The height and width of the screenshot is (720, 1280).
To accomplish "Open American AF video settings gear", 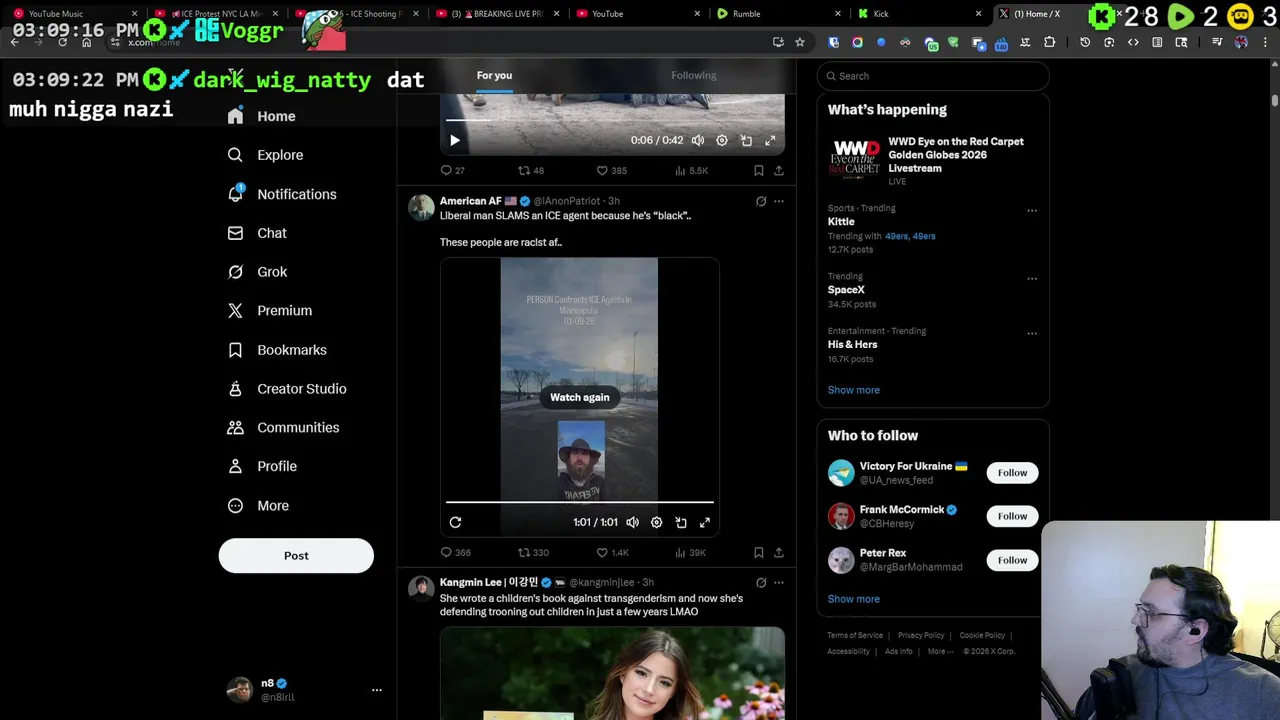I will click(657, 522).
